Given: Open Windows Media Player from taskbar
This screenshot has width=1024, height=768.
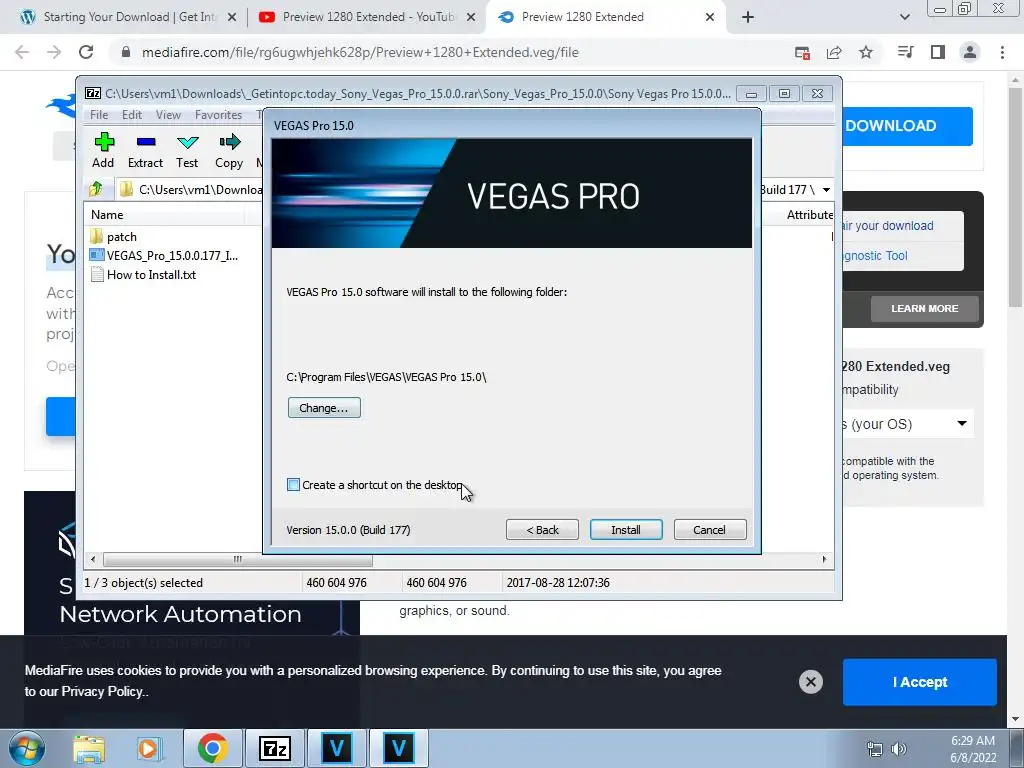Looking at the screenshot, I should 149,748.
